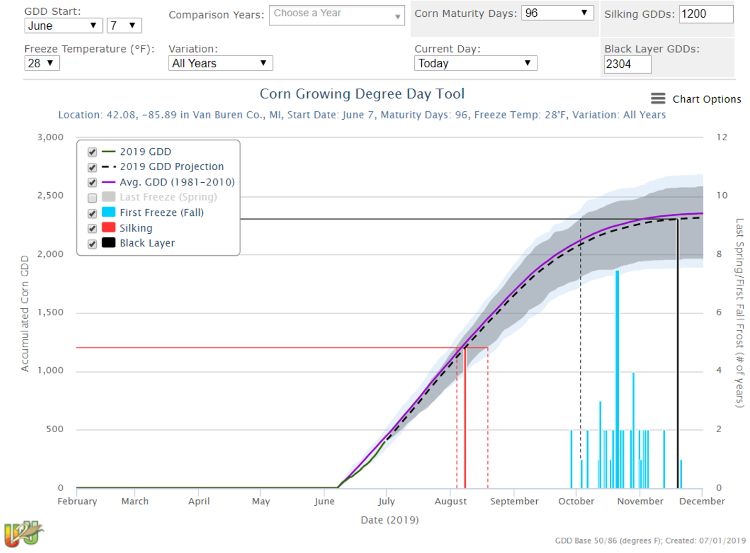Image resolution: width=750 pixels, height=553 pixels.
Task: Open the Current Day dropdown (Today)
Action: click(475, 63)
